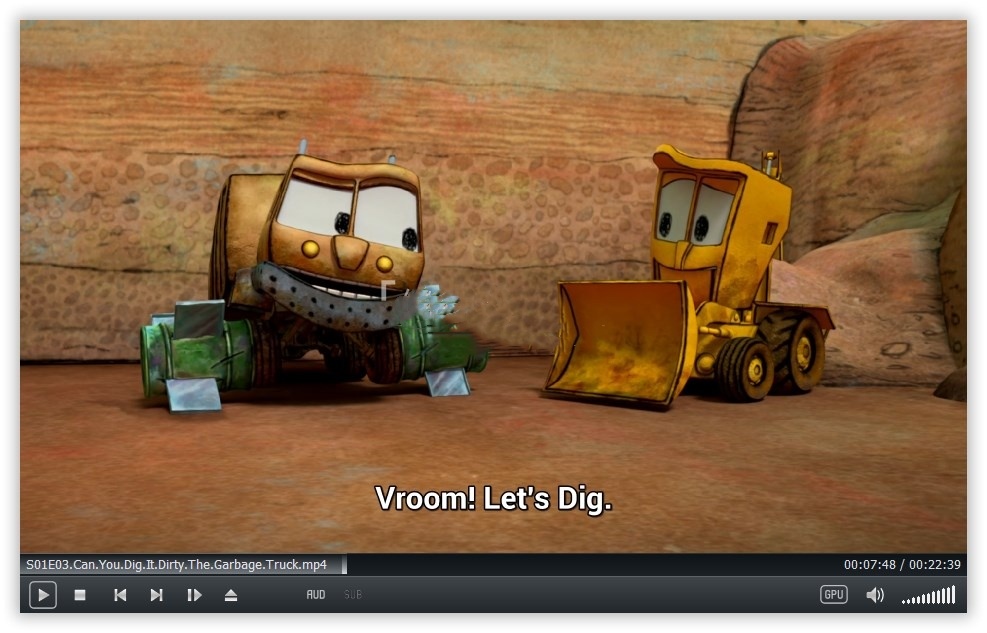This screenshot has height=633, width=987.
Task: Stop playback with the square button
Action: coord(80,595)
